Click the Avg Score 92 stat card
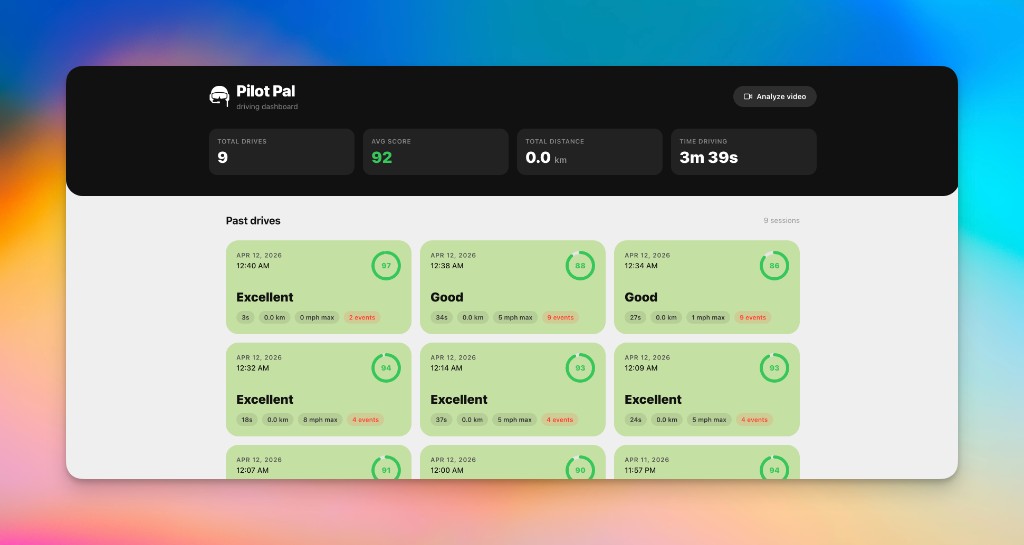 coord(436,151)
